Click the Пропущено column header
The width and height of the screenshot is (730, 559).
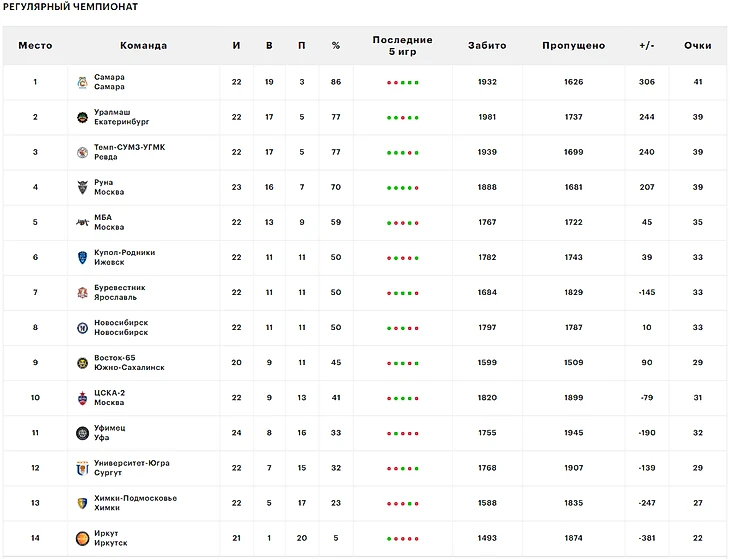tap(573, 46)
